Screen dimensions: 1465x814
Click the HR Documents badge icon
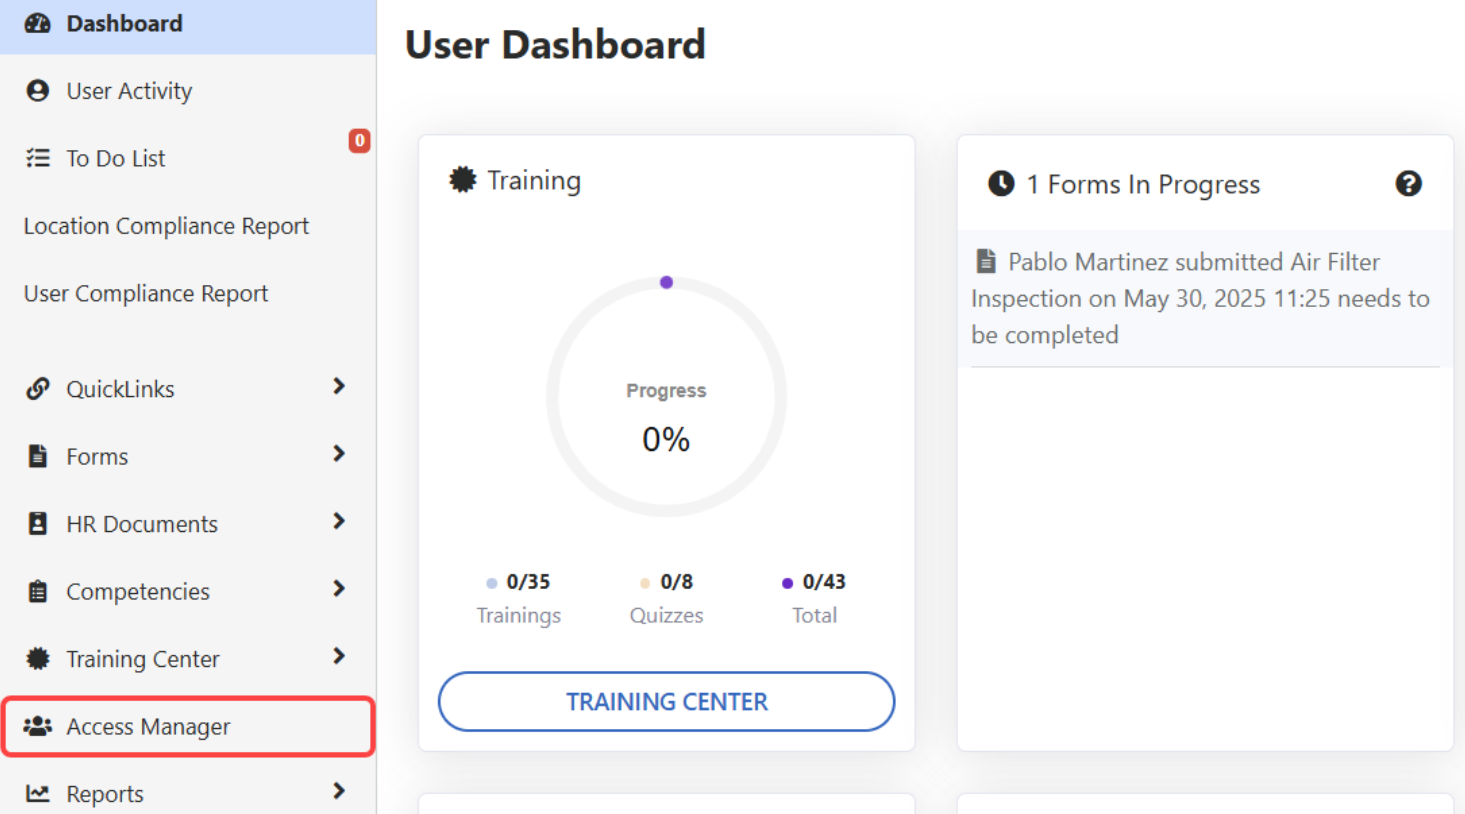click(x=38, y=524)
